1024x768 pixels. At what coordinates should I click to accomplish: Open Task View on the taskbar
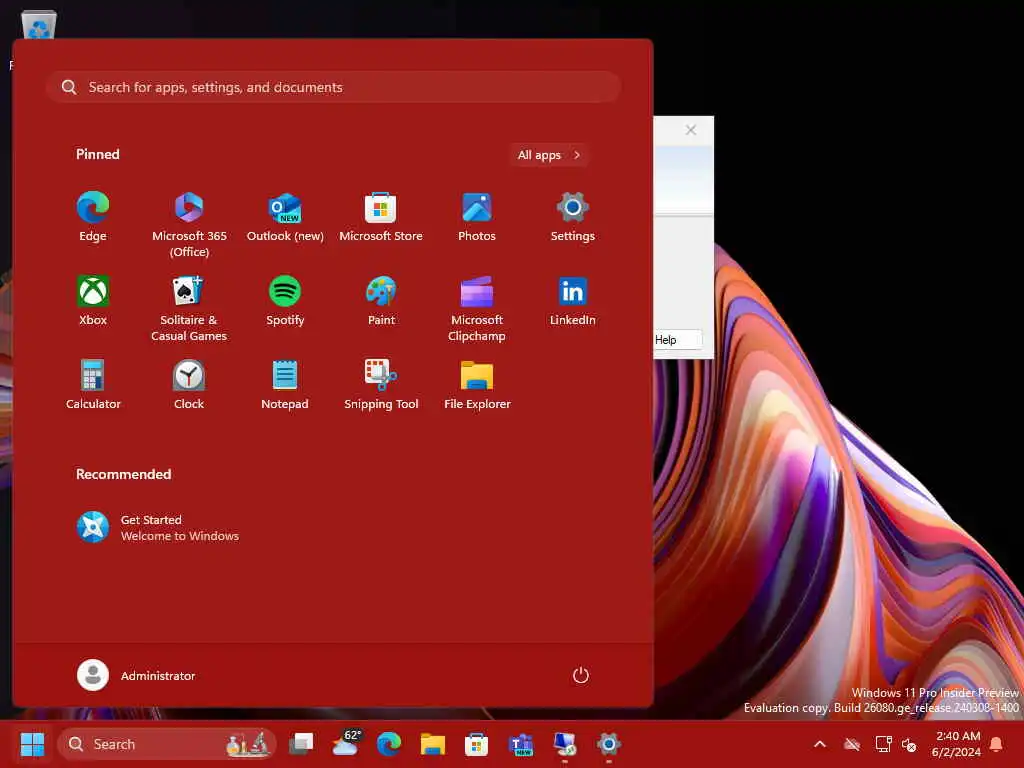click(301, 744)
